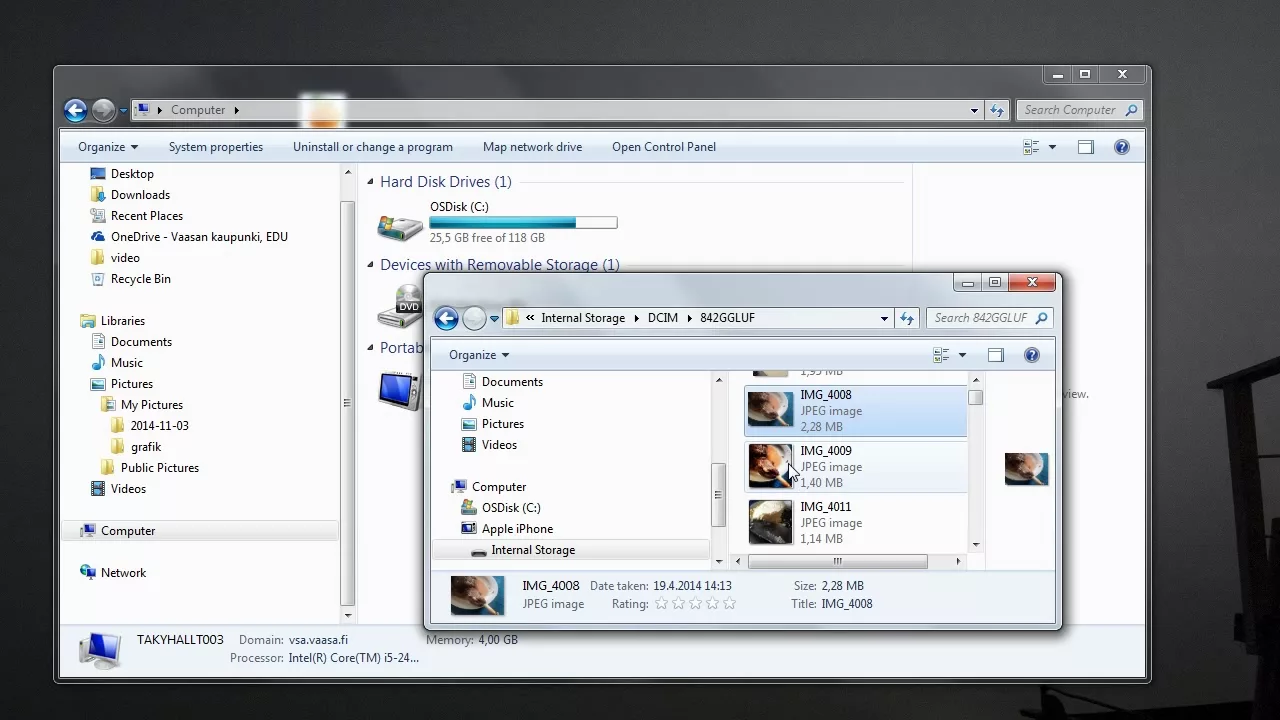Viewport: 1280px width, 720px height.
Task: Select Recent Places in navigation pane
Action: click(x=146, y=216)
